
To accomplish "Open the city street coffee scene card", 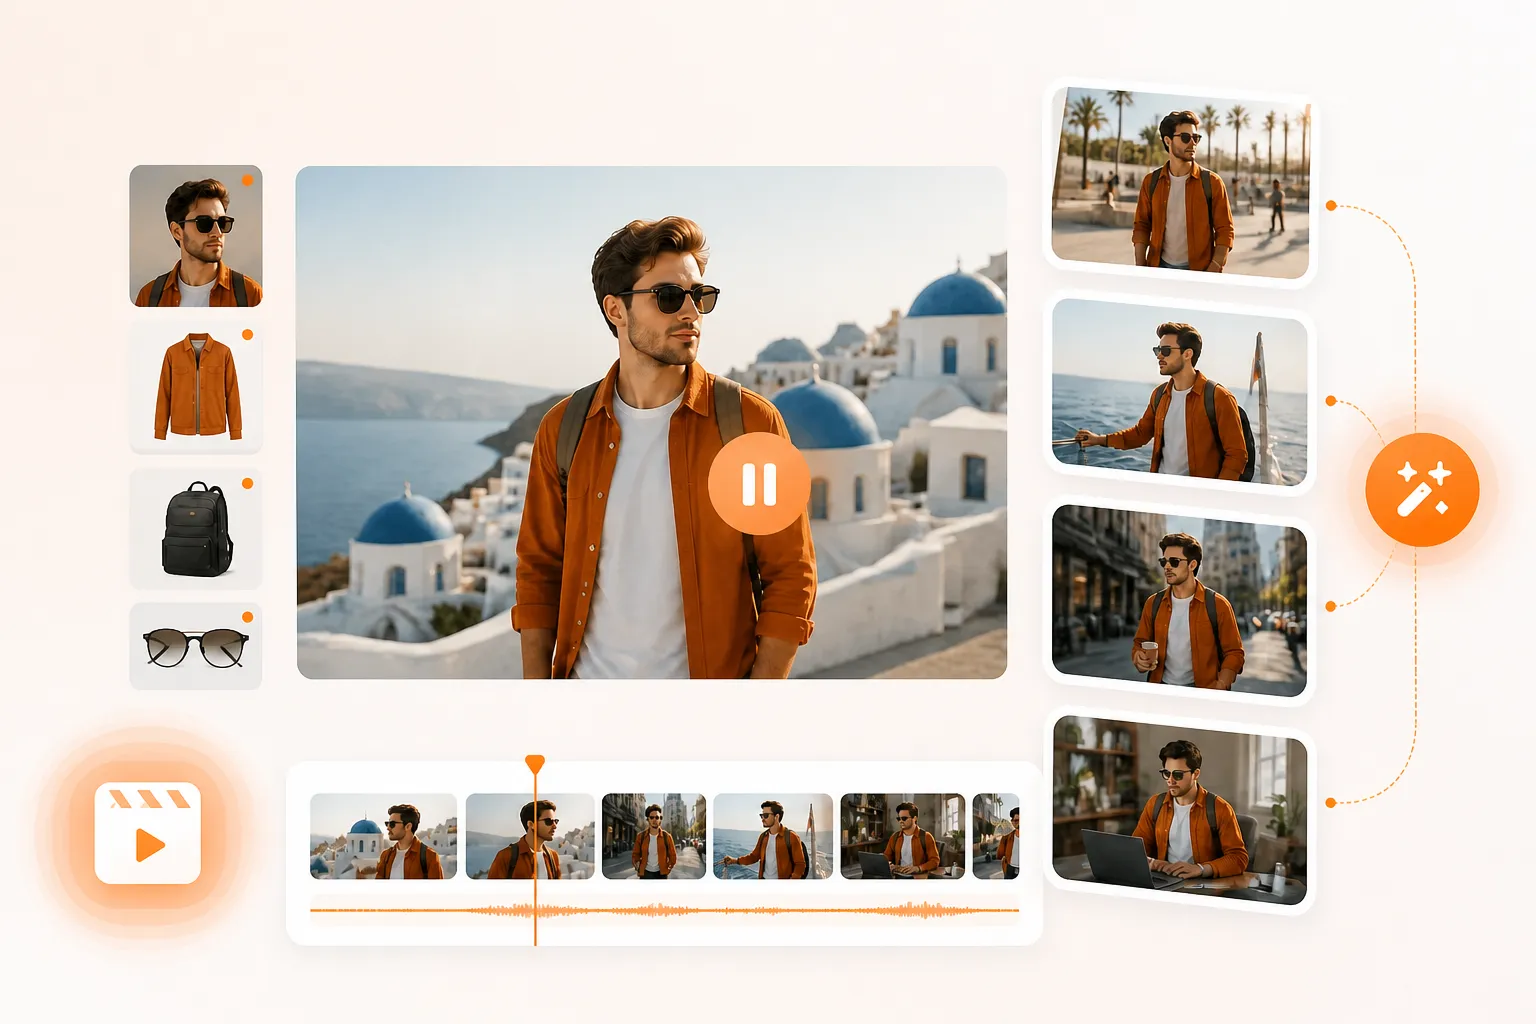I will click(x=1180, y=601).
